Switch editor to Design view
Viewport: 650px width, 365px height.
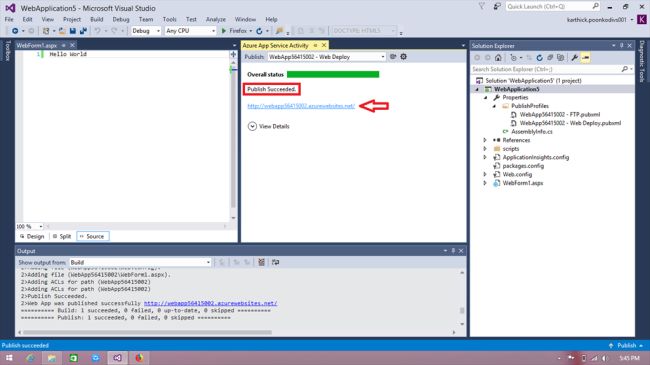[32, 236]
